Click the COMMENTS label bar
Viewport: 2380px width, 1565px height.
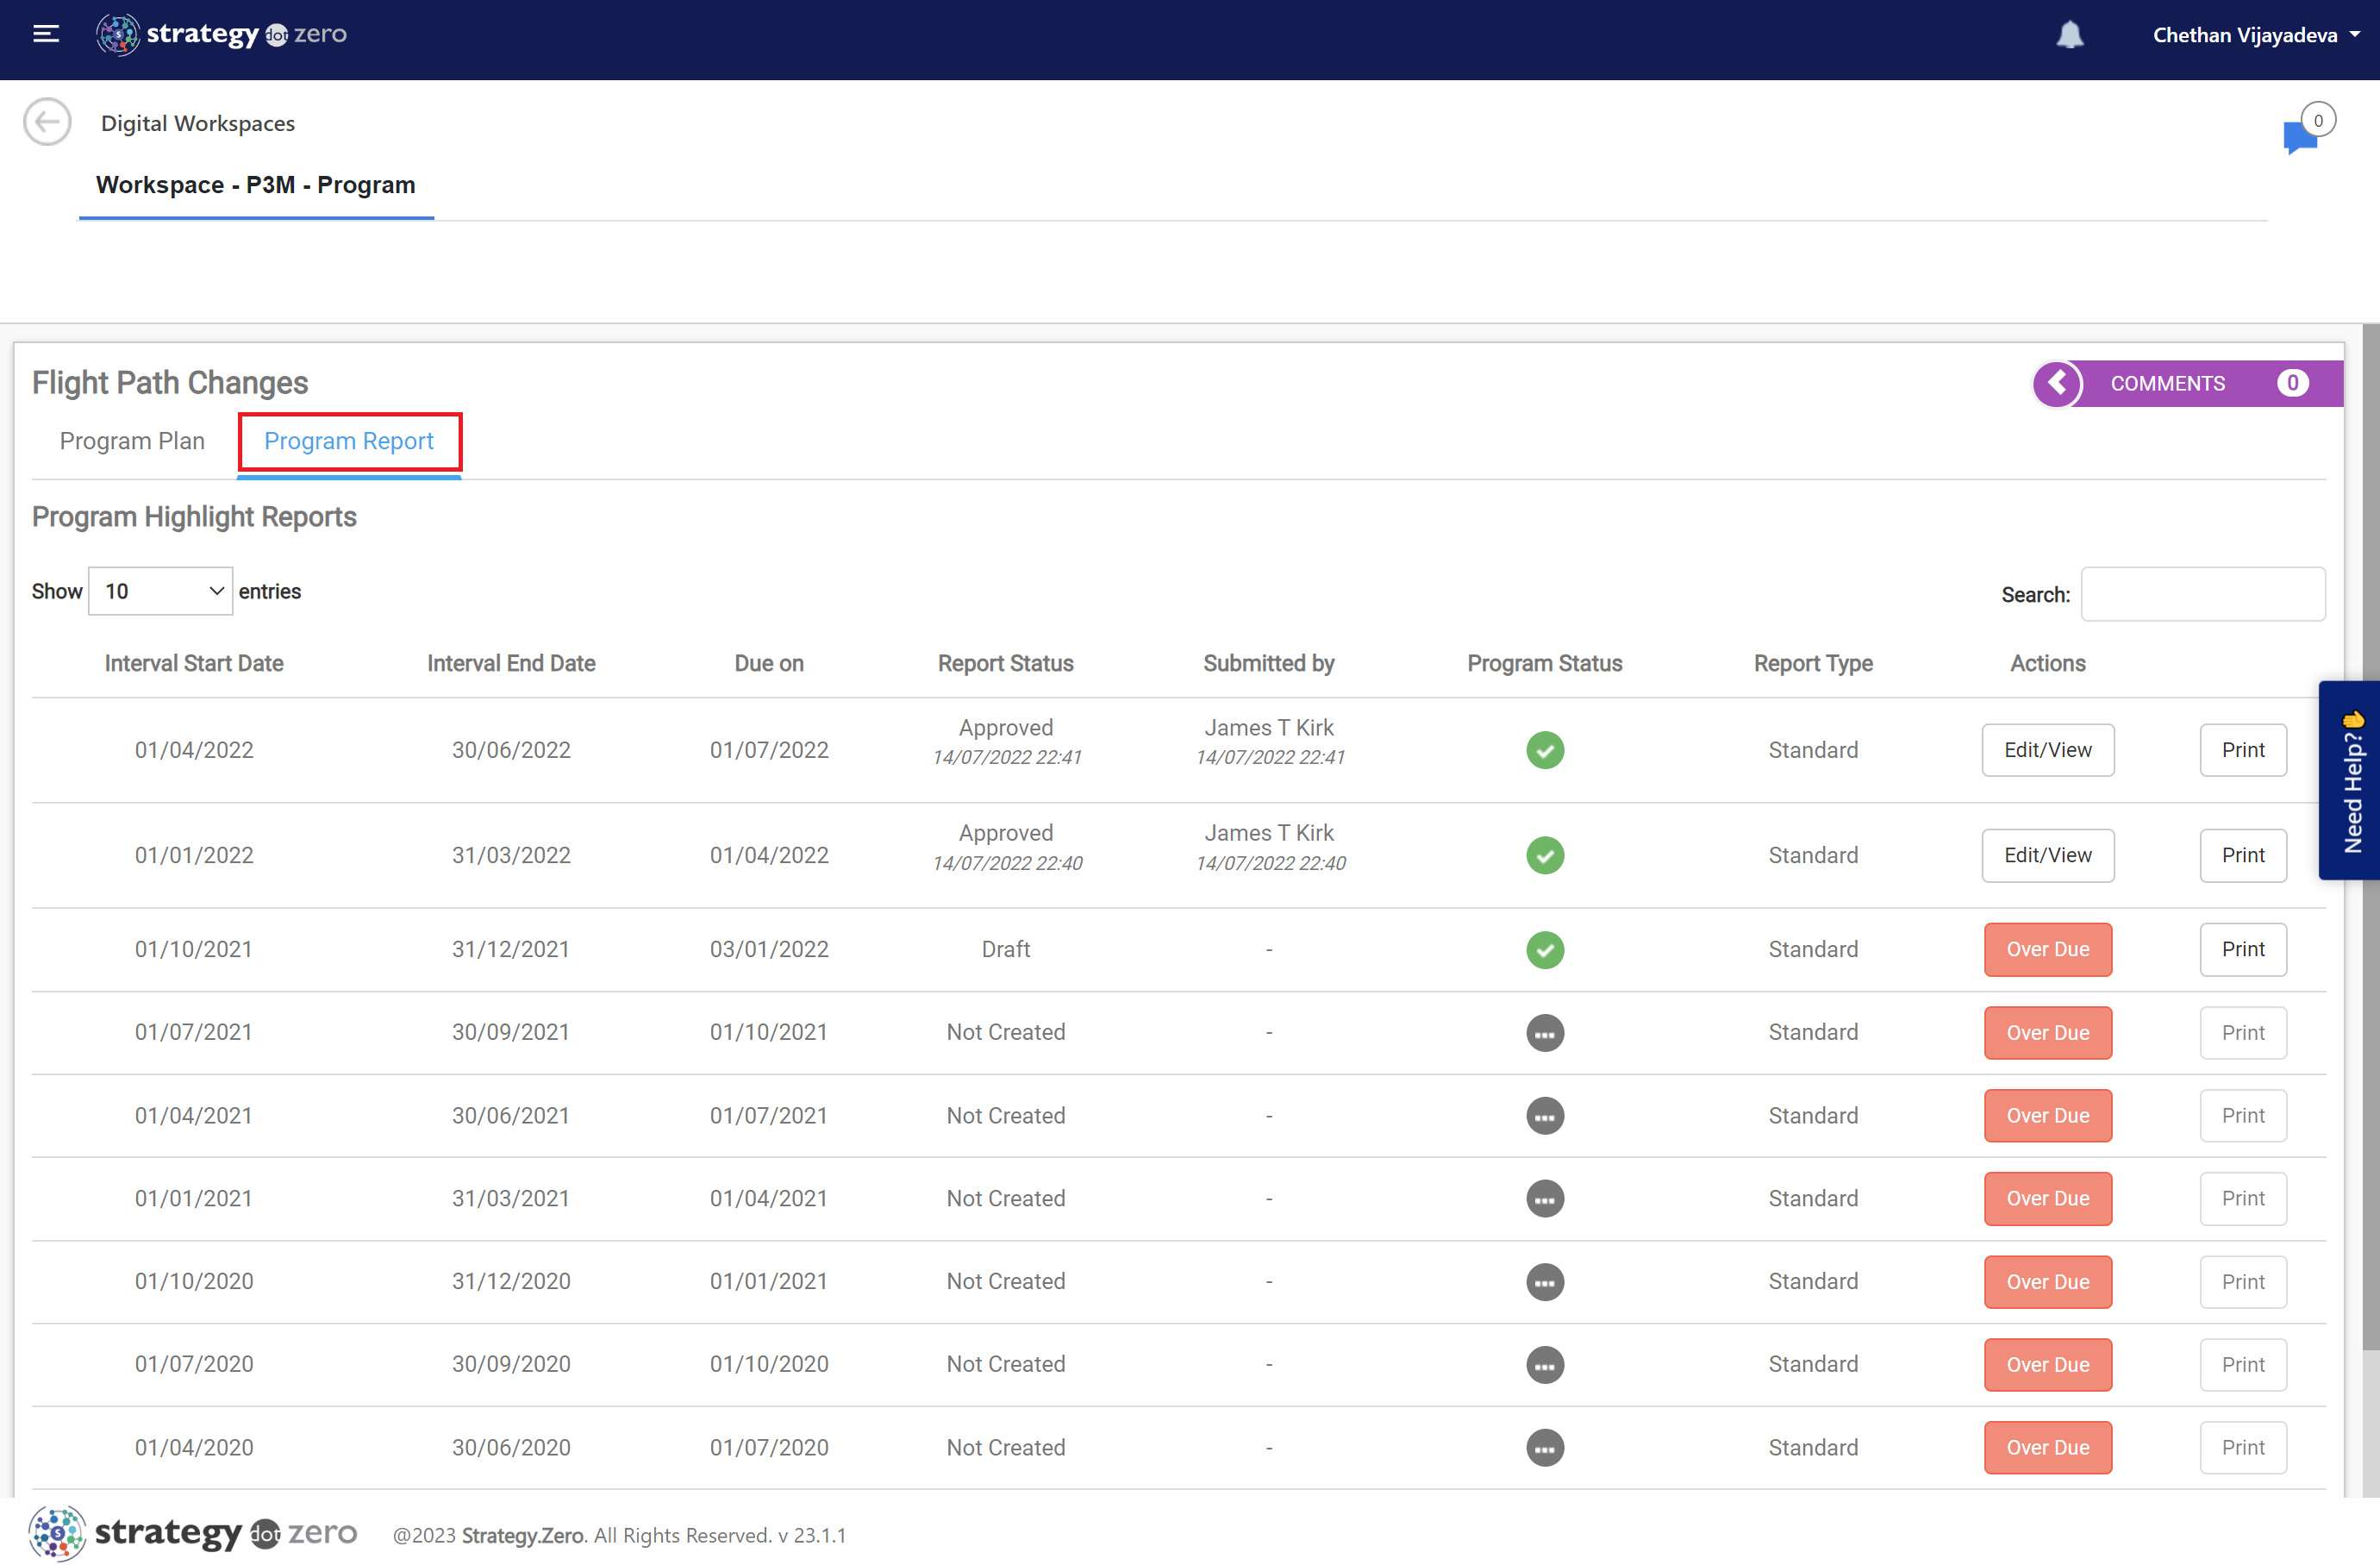click(x=2167, y=383)
